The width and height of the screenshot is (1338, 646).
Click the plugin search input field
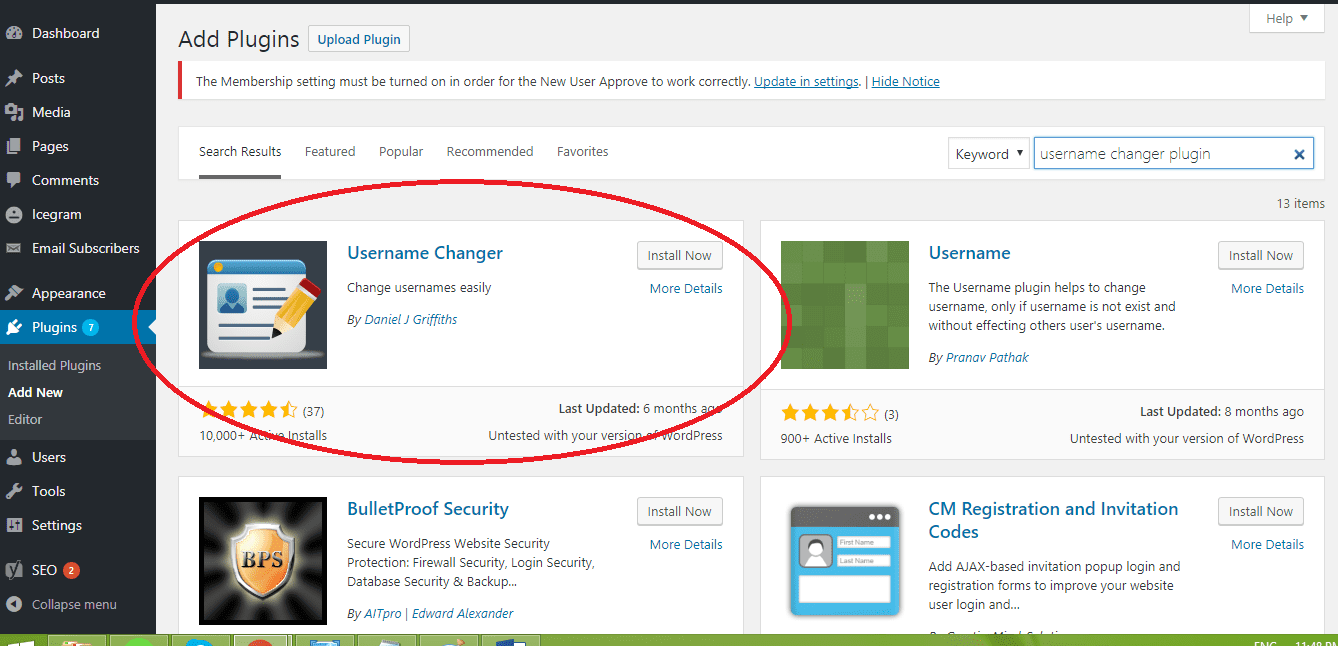click(x=1160, y=154)
